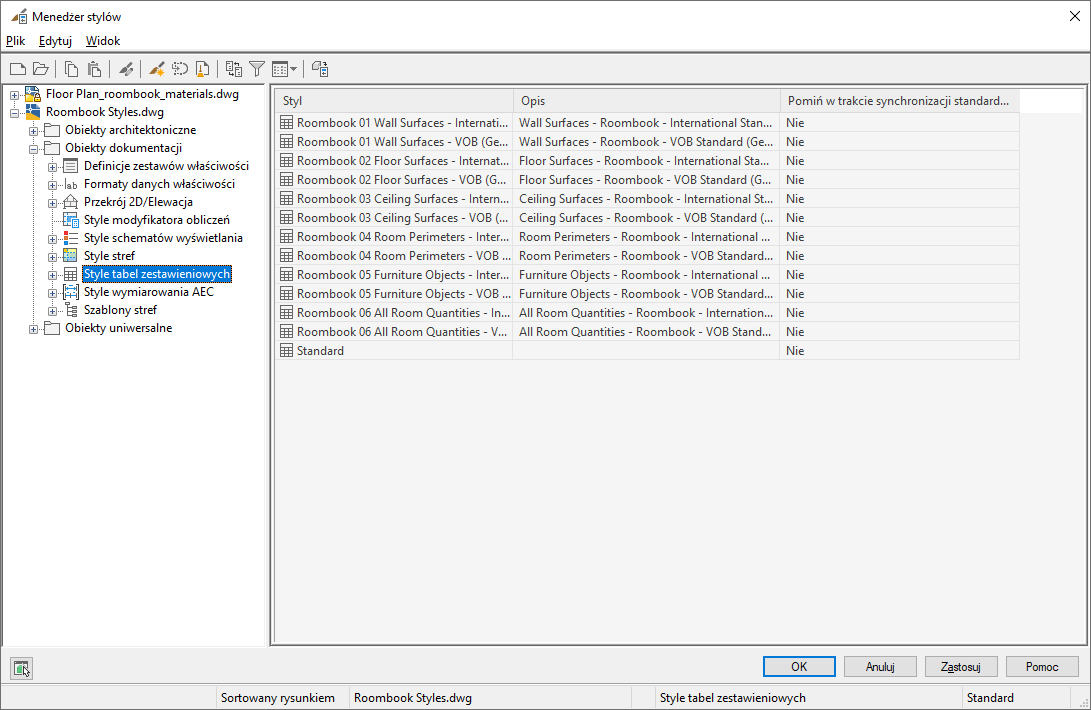Select Roombook 04 Room Perimeters - VOB row
This screenshot has width=1091, height=710.
(x=648, y=255)
